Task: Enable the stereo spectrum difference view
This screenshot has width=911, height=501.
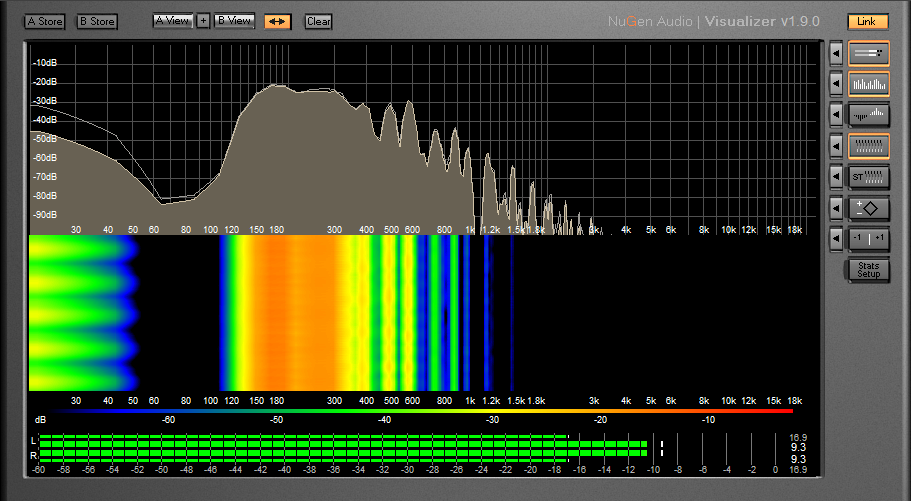Action: [868, 115]
